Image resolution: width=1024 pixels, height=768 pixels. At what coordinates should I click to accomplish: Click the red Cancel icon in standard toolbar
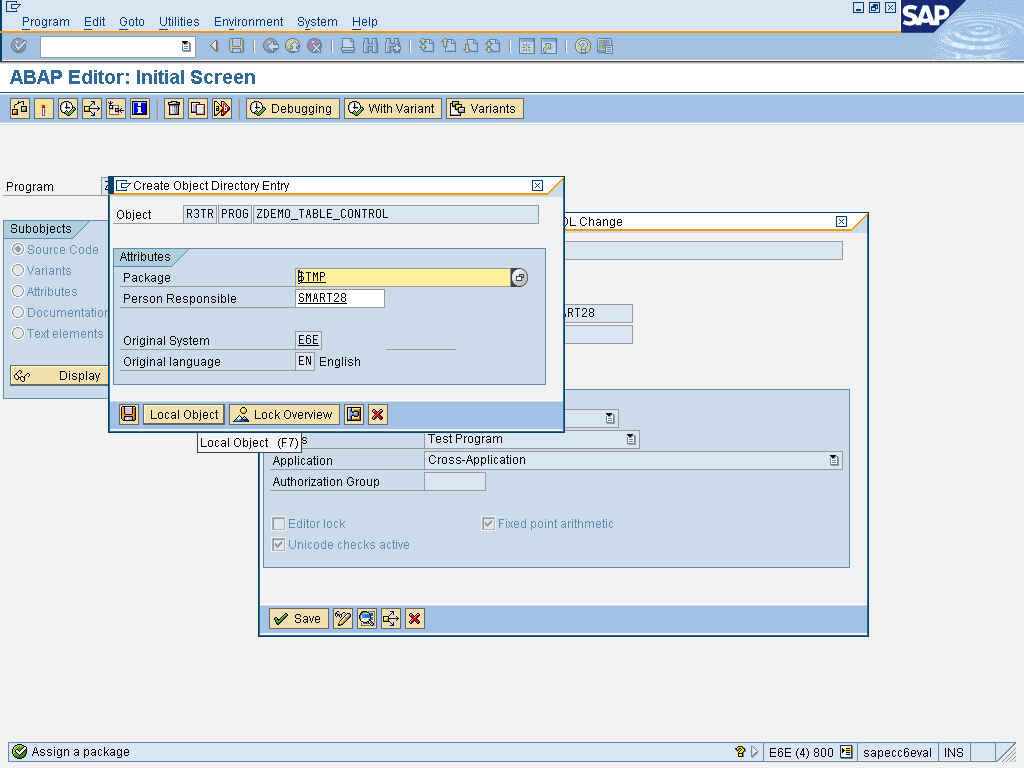315,46
